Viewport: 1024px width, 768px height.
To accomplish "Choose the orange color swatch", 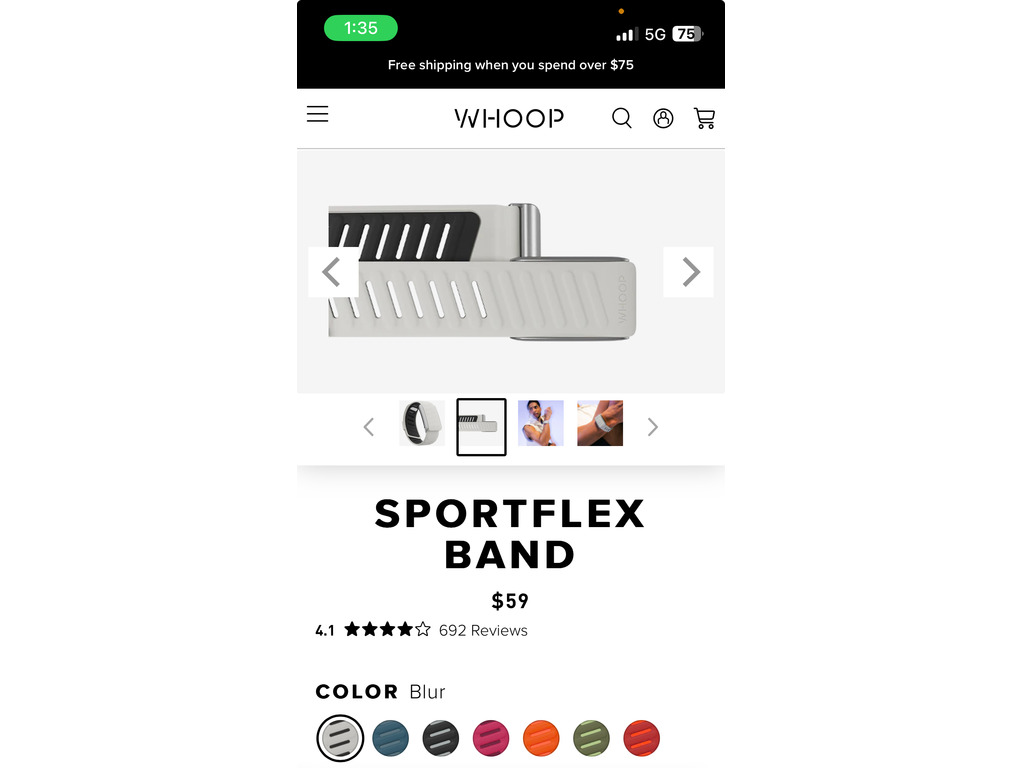I will point(541,738).
